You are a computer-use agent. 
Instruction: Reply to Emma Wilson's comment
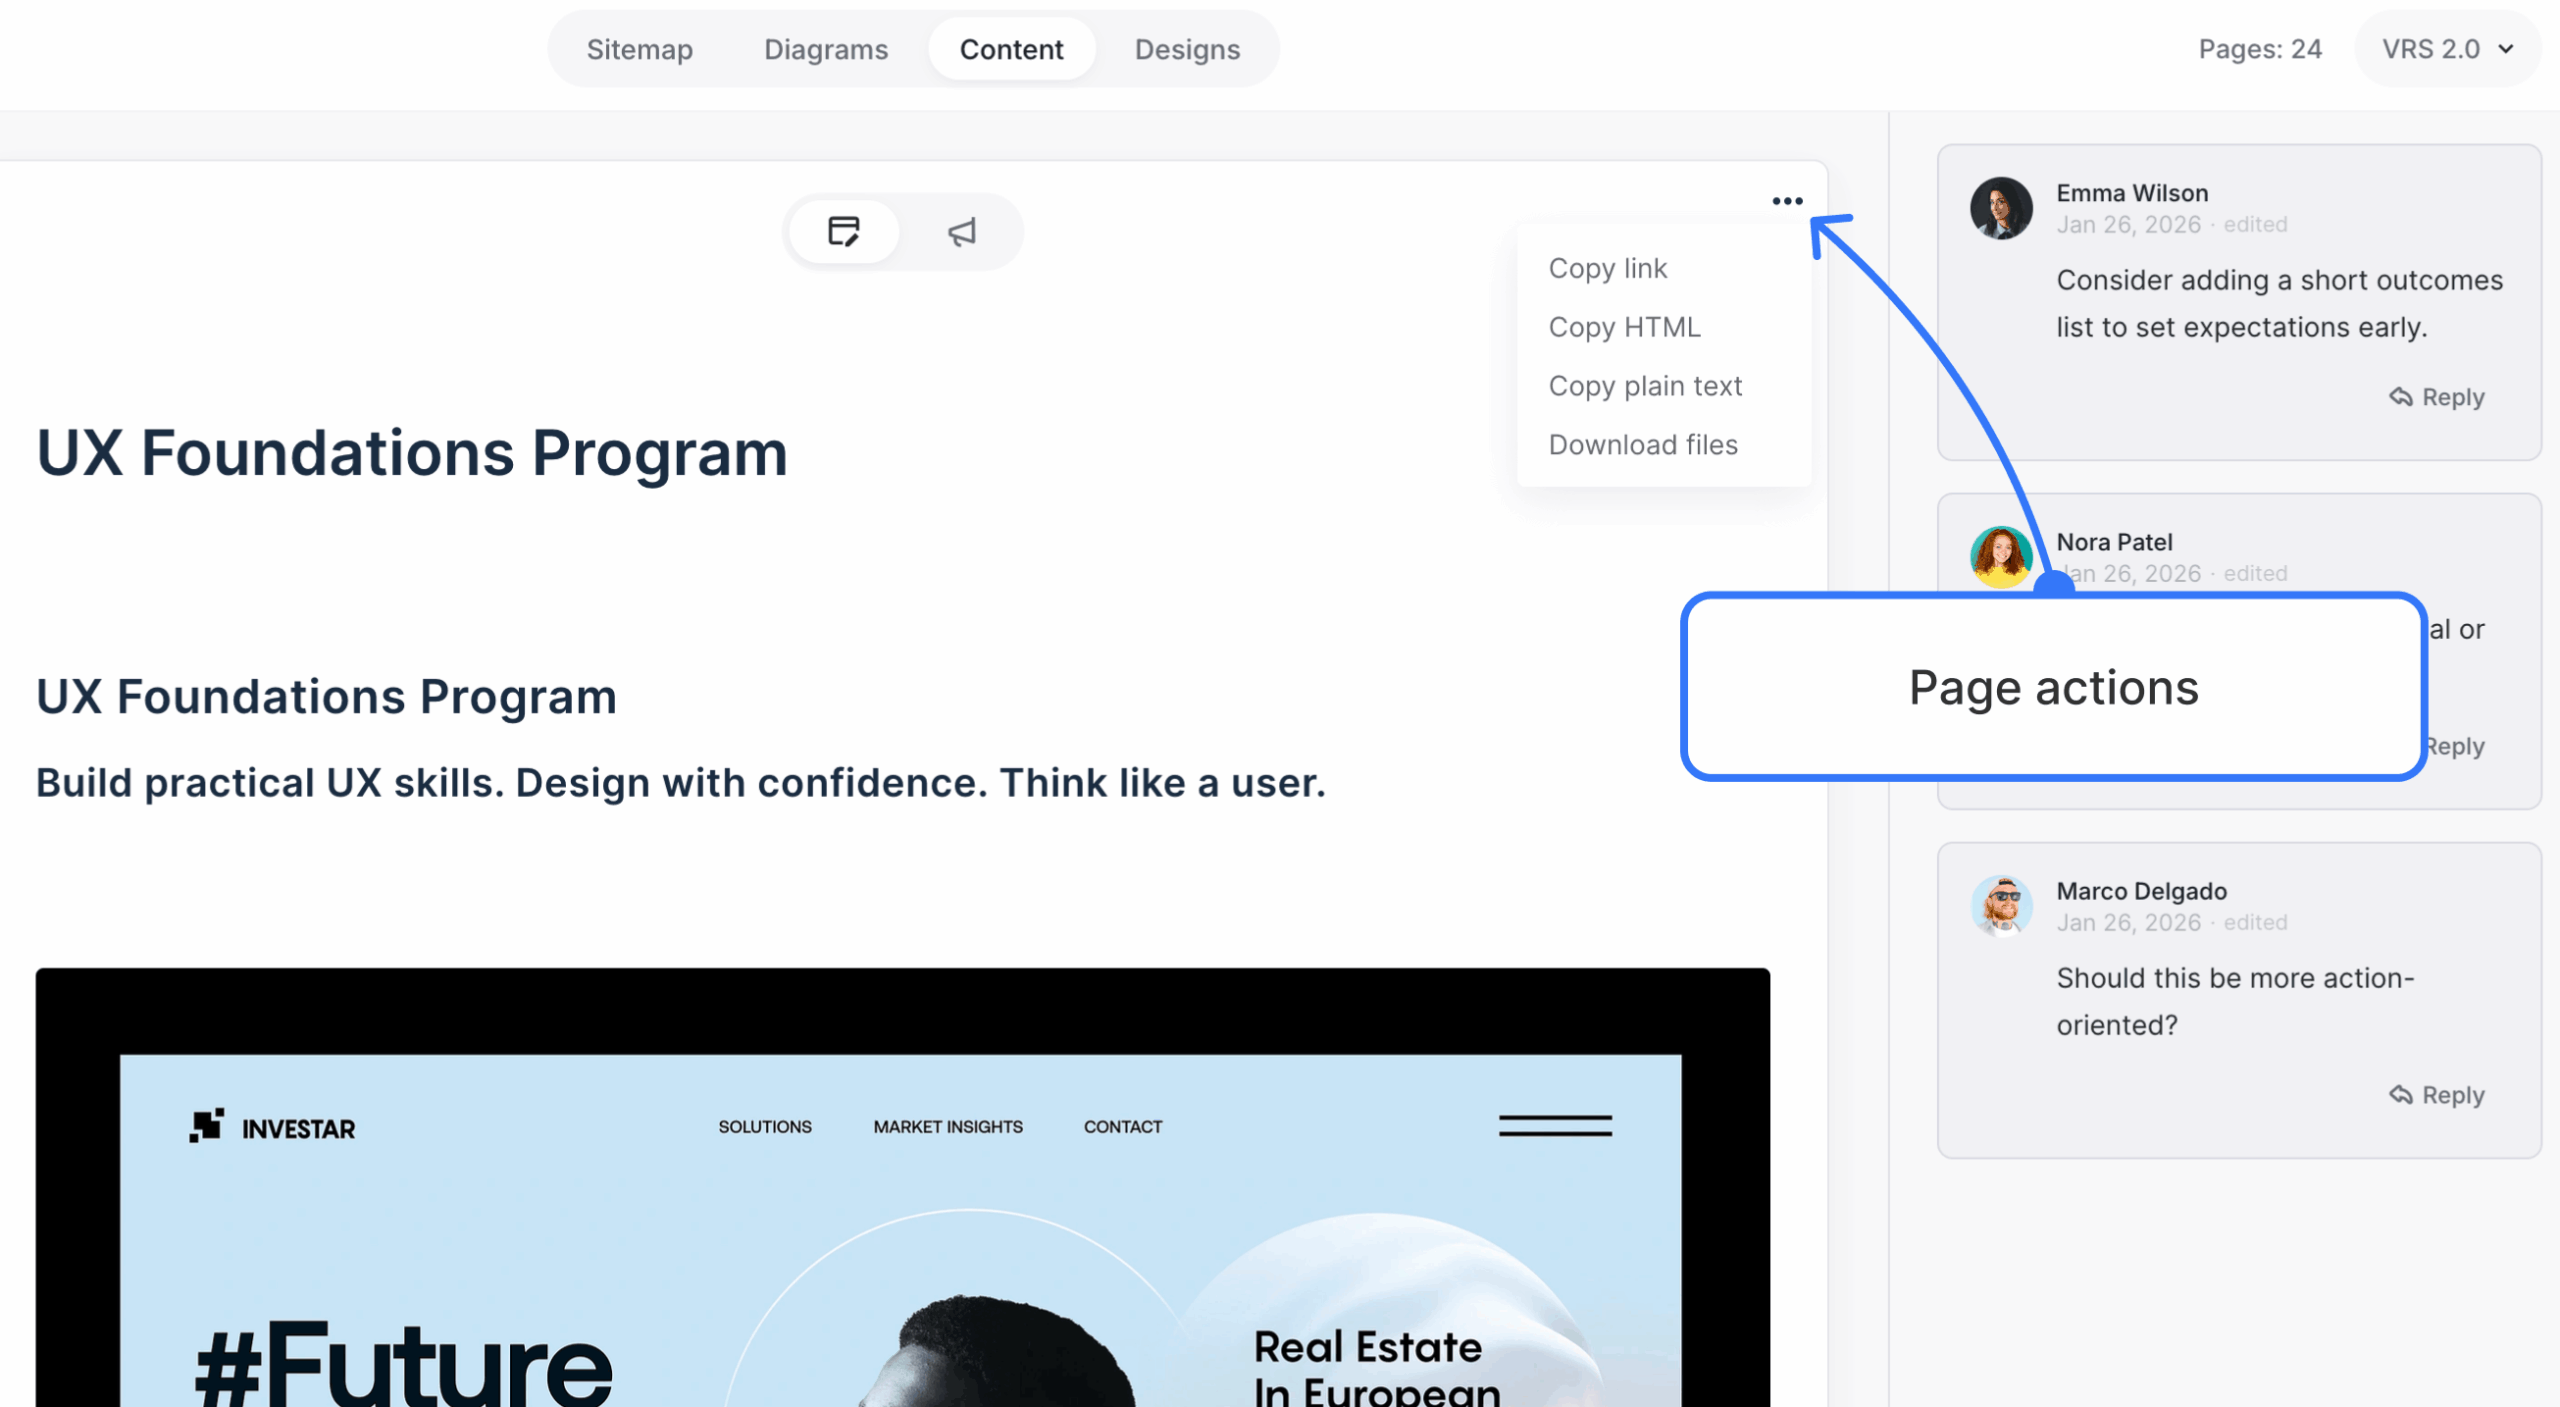pyautogui.click(x=2437, y=397)
